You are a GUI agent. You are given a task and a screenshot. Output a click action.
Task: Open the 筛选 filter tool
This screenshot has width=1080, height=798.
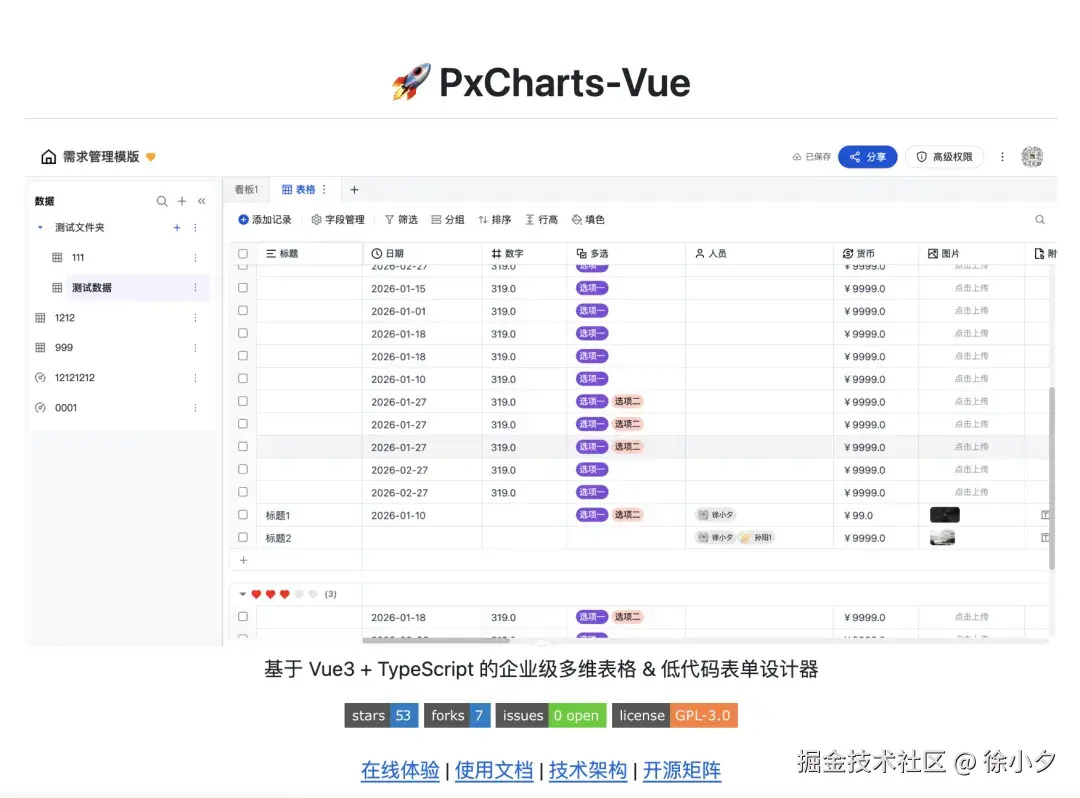click(401, 220)
